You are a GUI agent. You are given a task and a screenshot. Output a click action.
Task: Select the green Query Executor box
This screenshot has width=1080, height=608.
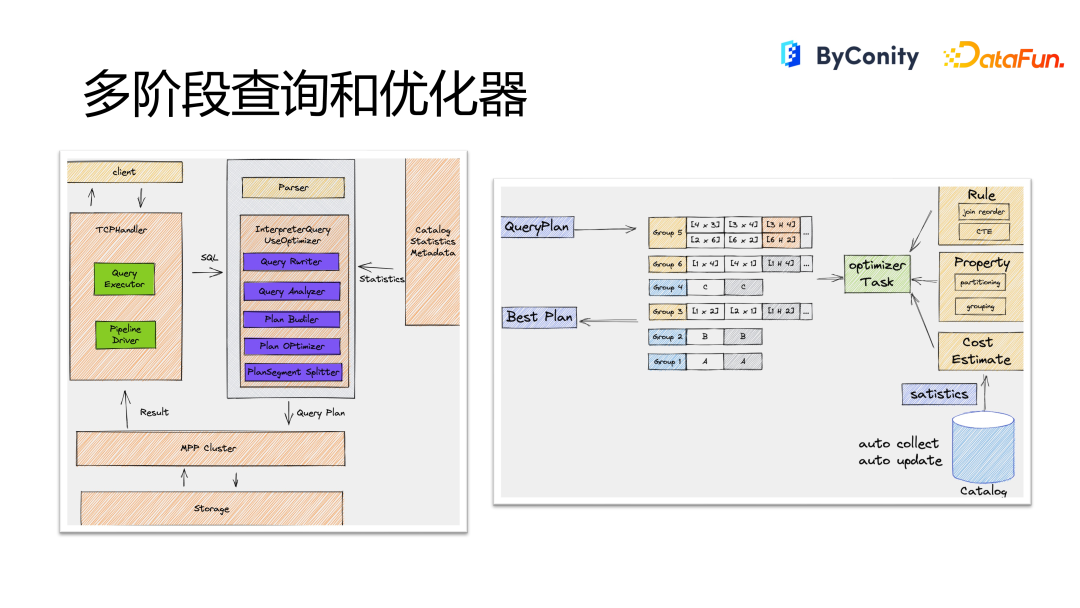point(125,279)
